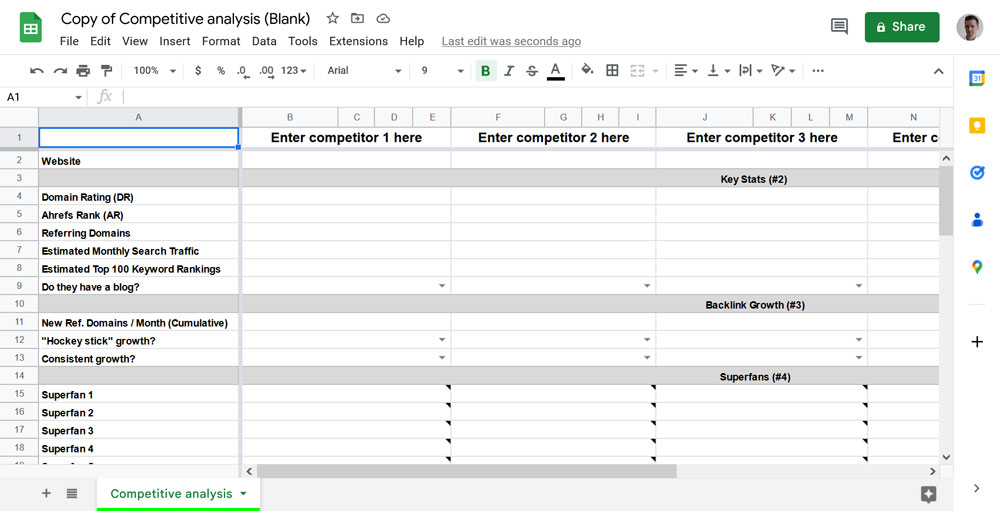Star this spreadsheet

[x=332, y=19]
